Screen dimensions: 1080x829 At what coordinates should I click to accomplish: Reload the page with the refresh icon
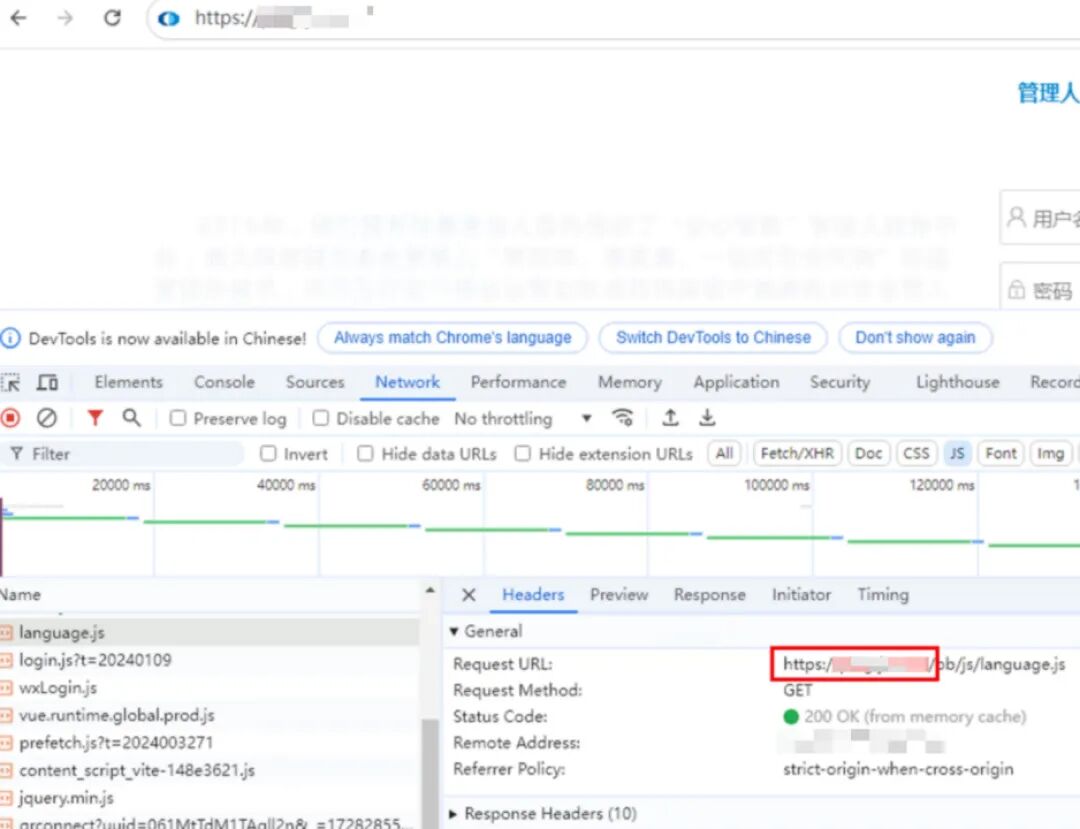point(112,18)
